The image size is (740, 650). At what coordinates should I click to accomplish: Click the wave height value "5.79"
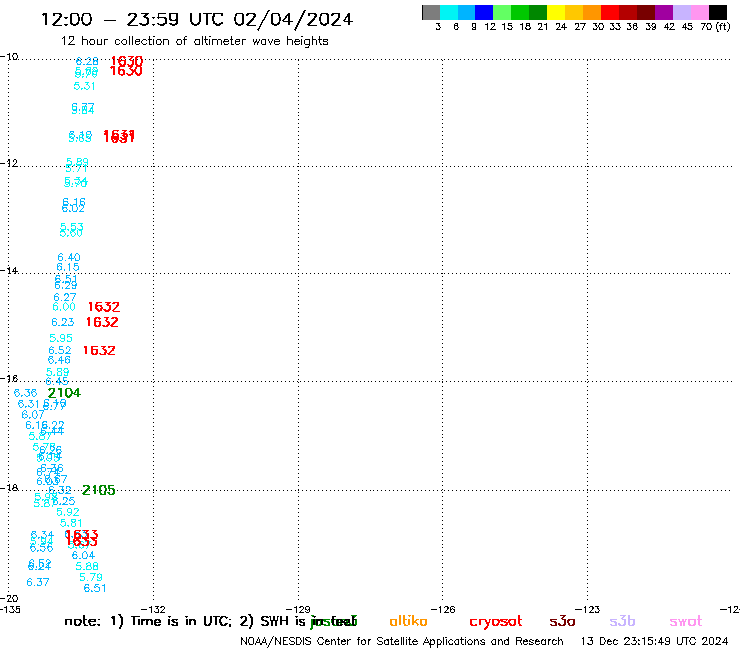click(91, 577)
